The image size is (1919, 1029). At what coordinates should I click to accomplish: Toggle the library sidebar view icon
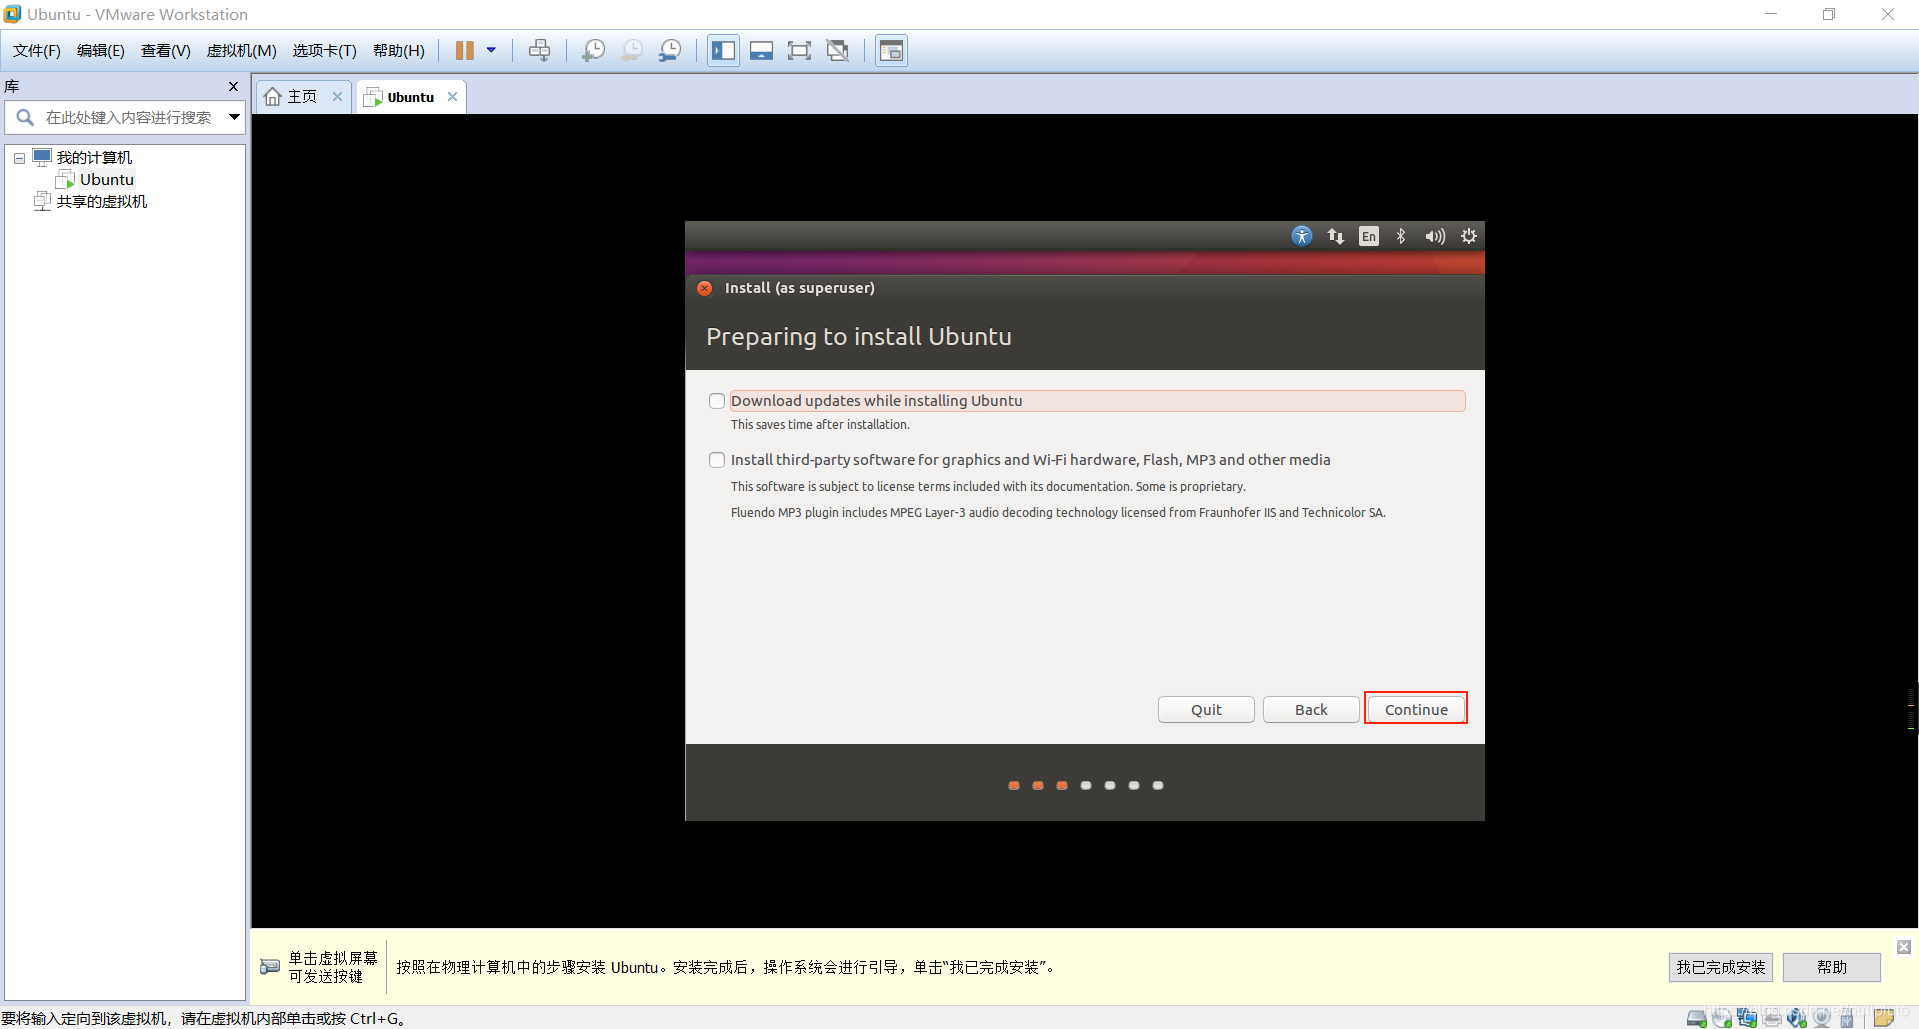click(723, 50)
